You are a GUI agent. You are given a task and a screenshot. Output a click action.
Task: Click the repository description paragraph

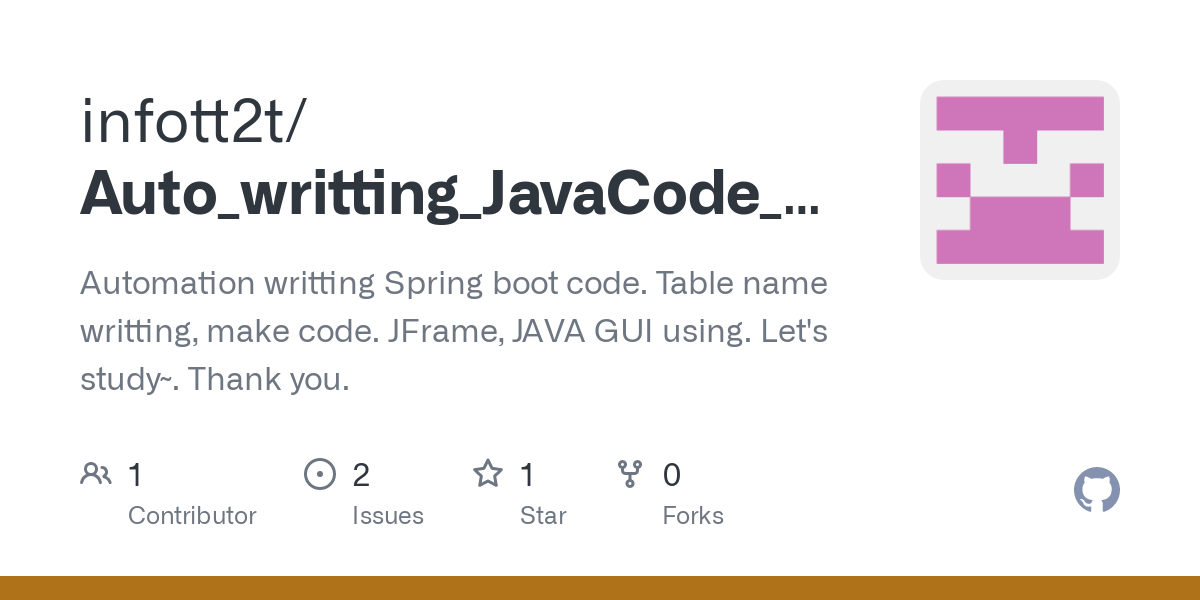tap(453, 331)
